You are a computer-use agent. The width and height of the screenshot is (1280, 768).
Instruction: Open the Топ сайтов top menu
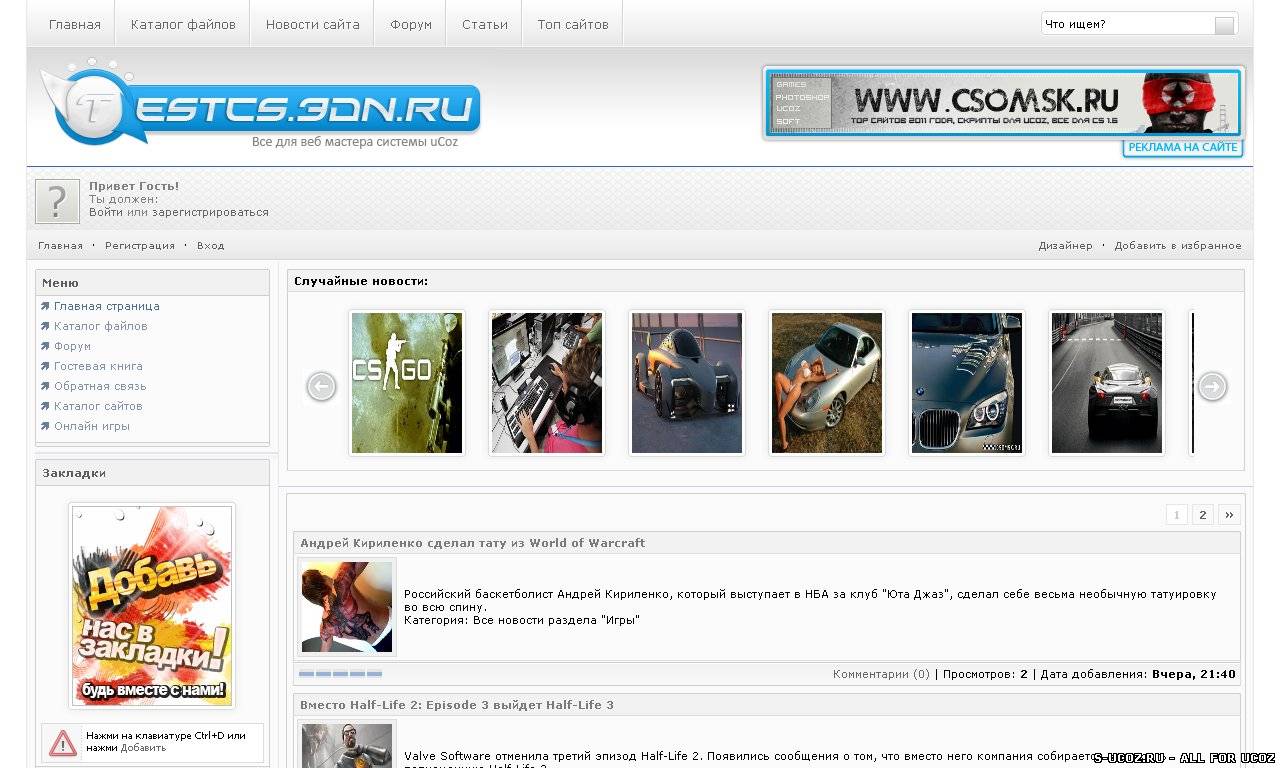click(x=573, y=24)
